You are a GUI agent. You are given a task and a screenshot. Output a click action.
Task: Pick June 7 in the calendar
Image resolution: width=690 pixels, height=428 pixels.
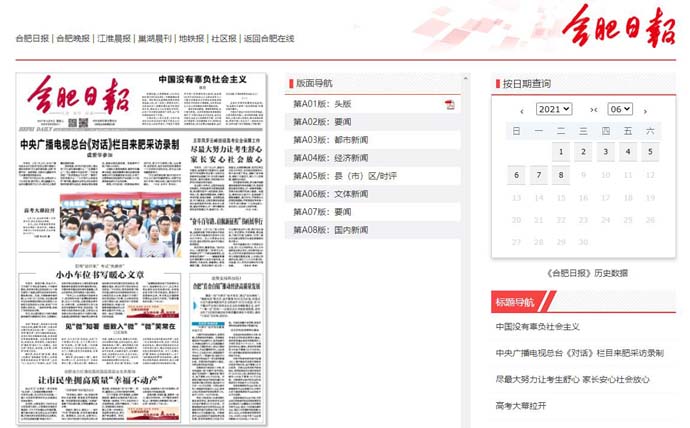pos(539,175)
